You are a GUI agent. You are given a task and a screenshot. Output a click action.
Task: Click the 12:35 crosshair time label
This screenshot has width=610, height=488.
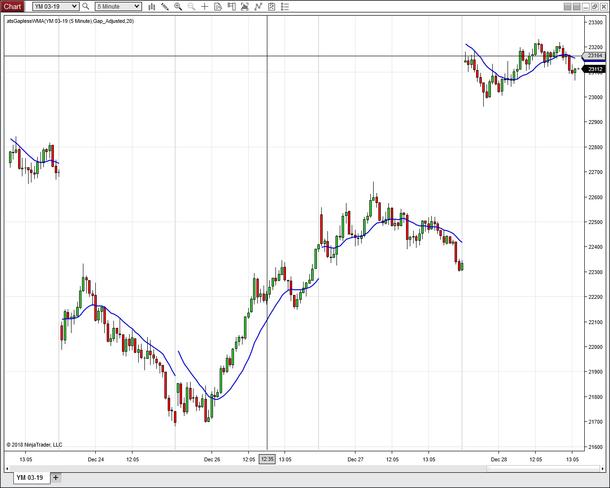[267, 459]
